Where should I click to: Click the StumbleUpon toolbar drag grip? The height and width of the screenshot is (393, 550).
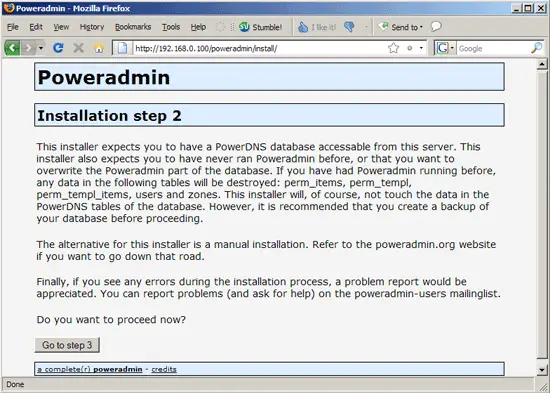pyautogui.click(x=232, y=27)
